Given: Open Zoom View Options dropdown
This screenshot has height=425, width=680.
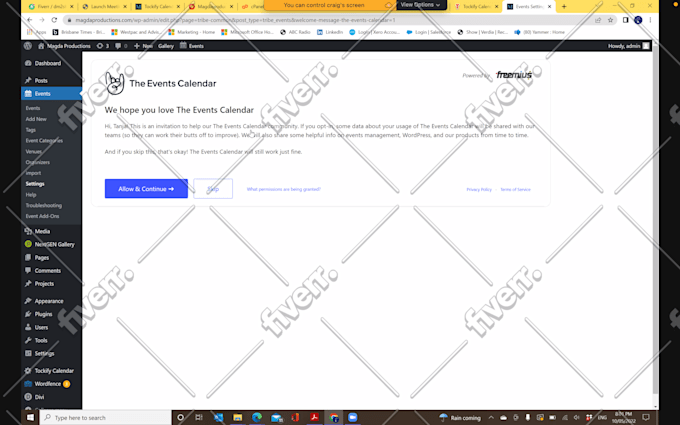Looking at the screenshot, I should tap(420, 5).
